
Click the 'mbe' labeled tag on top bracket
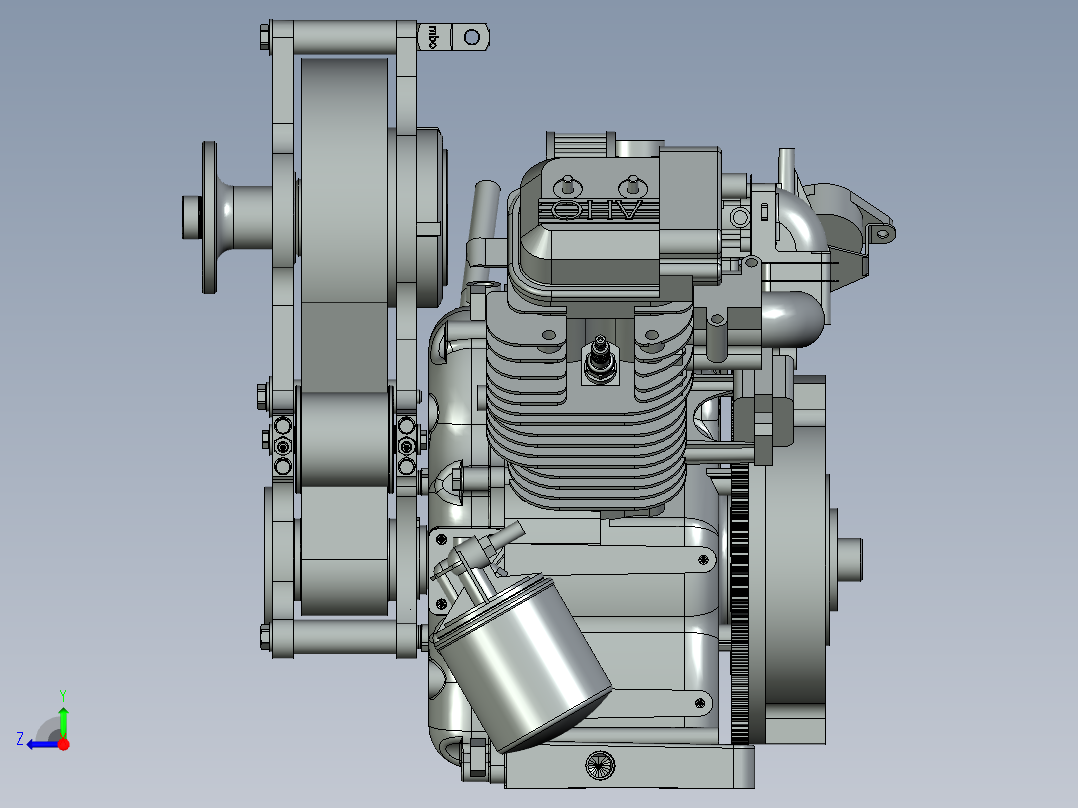point(432,36)
